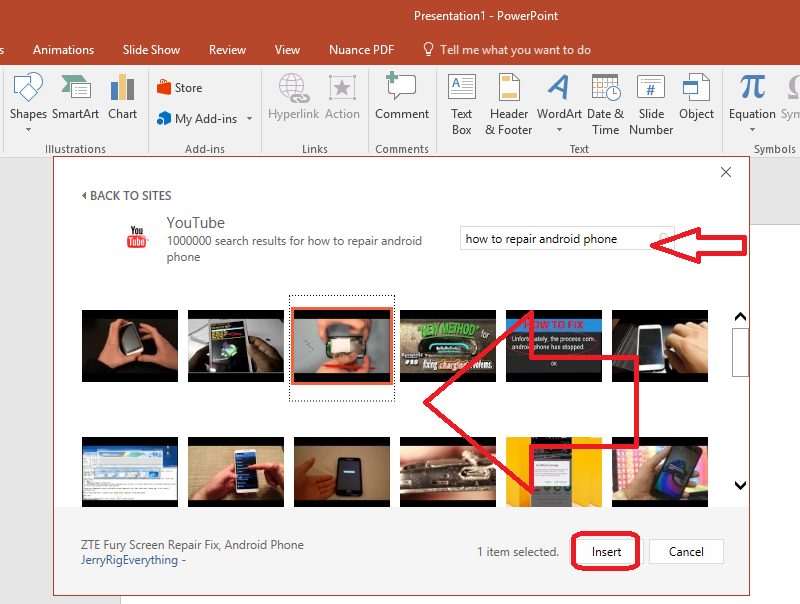800x604 pixels.
Task: Insert the selected video
Action: pos(606,551)
